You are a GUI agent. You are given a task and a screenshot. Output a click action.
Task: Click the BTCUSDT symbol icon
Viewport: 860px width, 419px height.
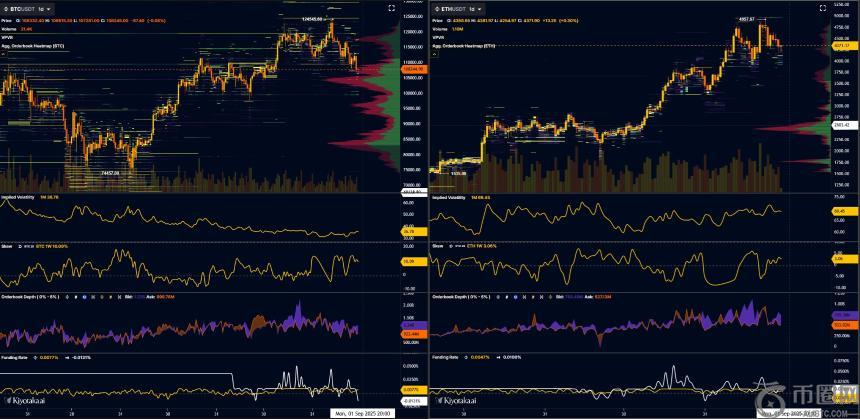point(6,8)
